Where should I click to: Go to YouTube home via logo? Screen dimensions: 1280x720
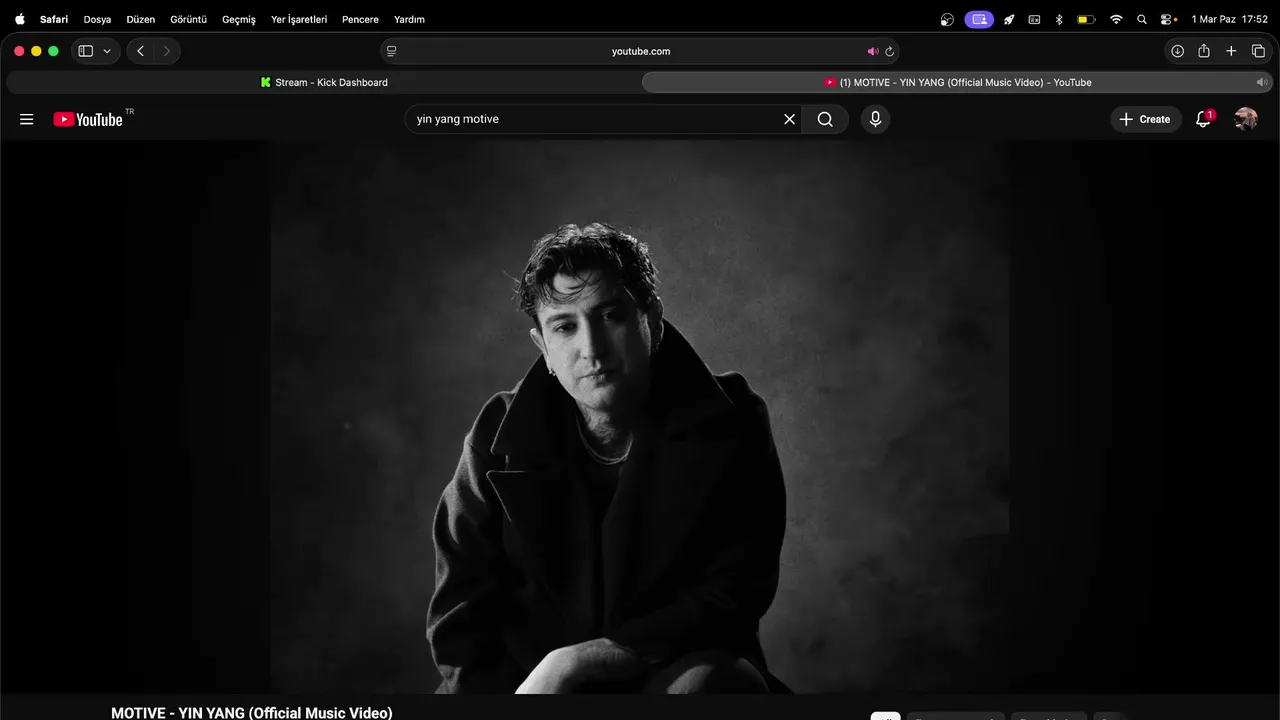pyautogui.click(x=88, y=119)
